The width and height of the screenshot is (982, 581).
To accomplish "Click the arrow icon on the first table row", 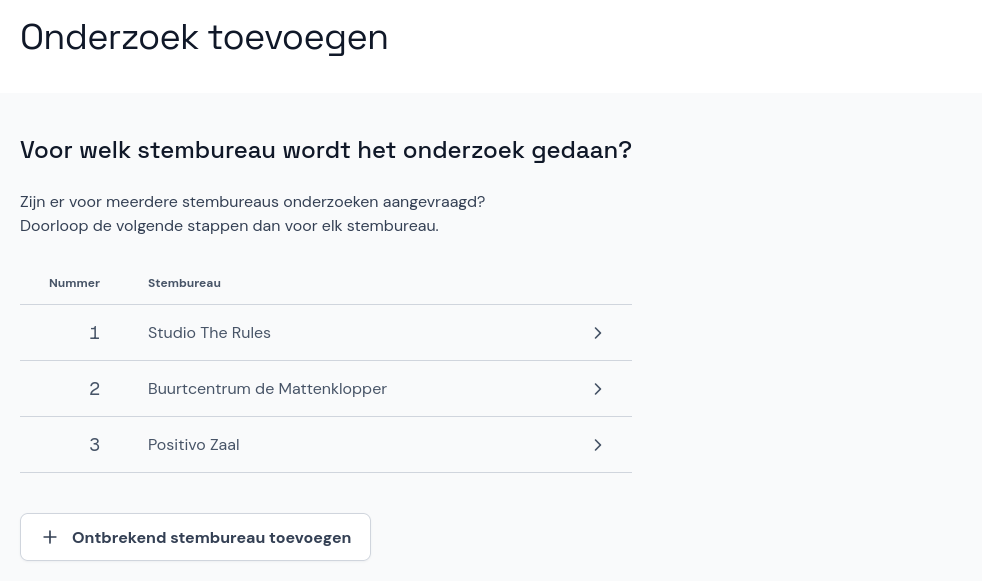I will pos(597,332).
